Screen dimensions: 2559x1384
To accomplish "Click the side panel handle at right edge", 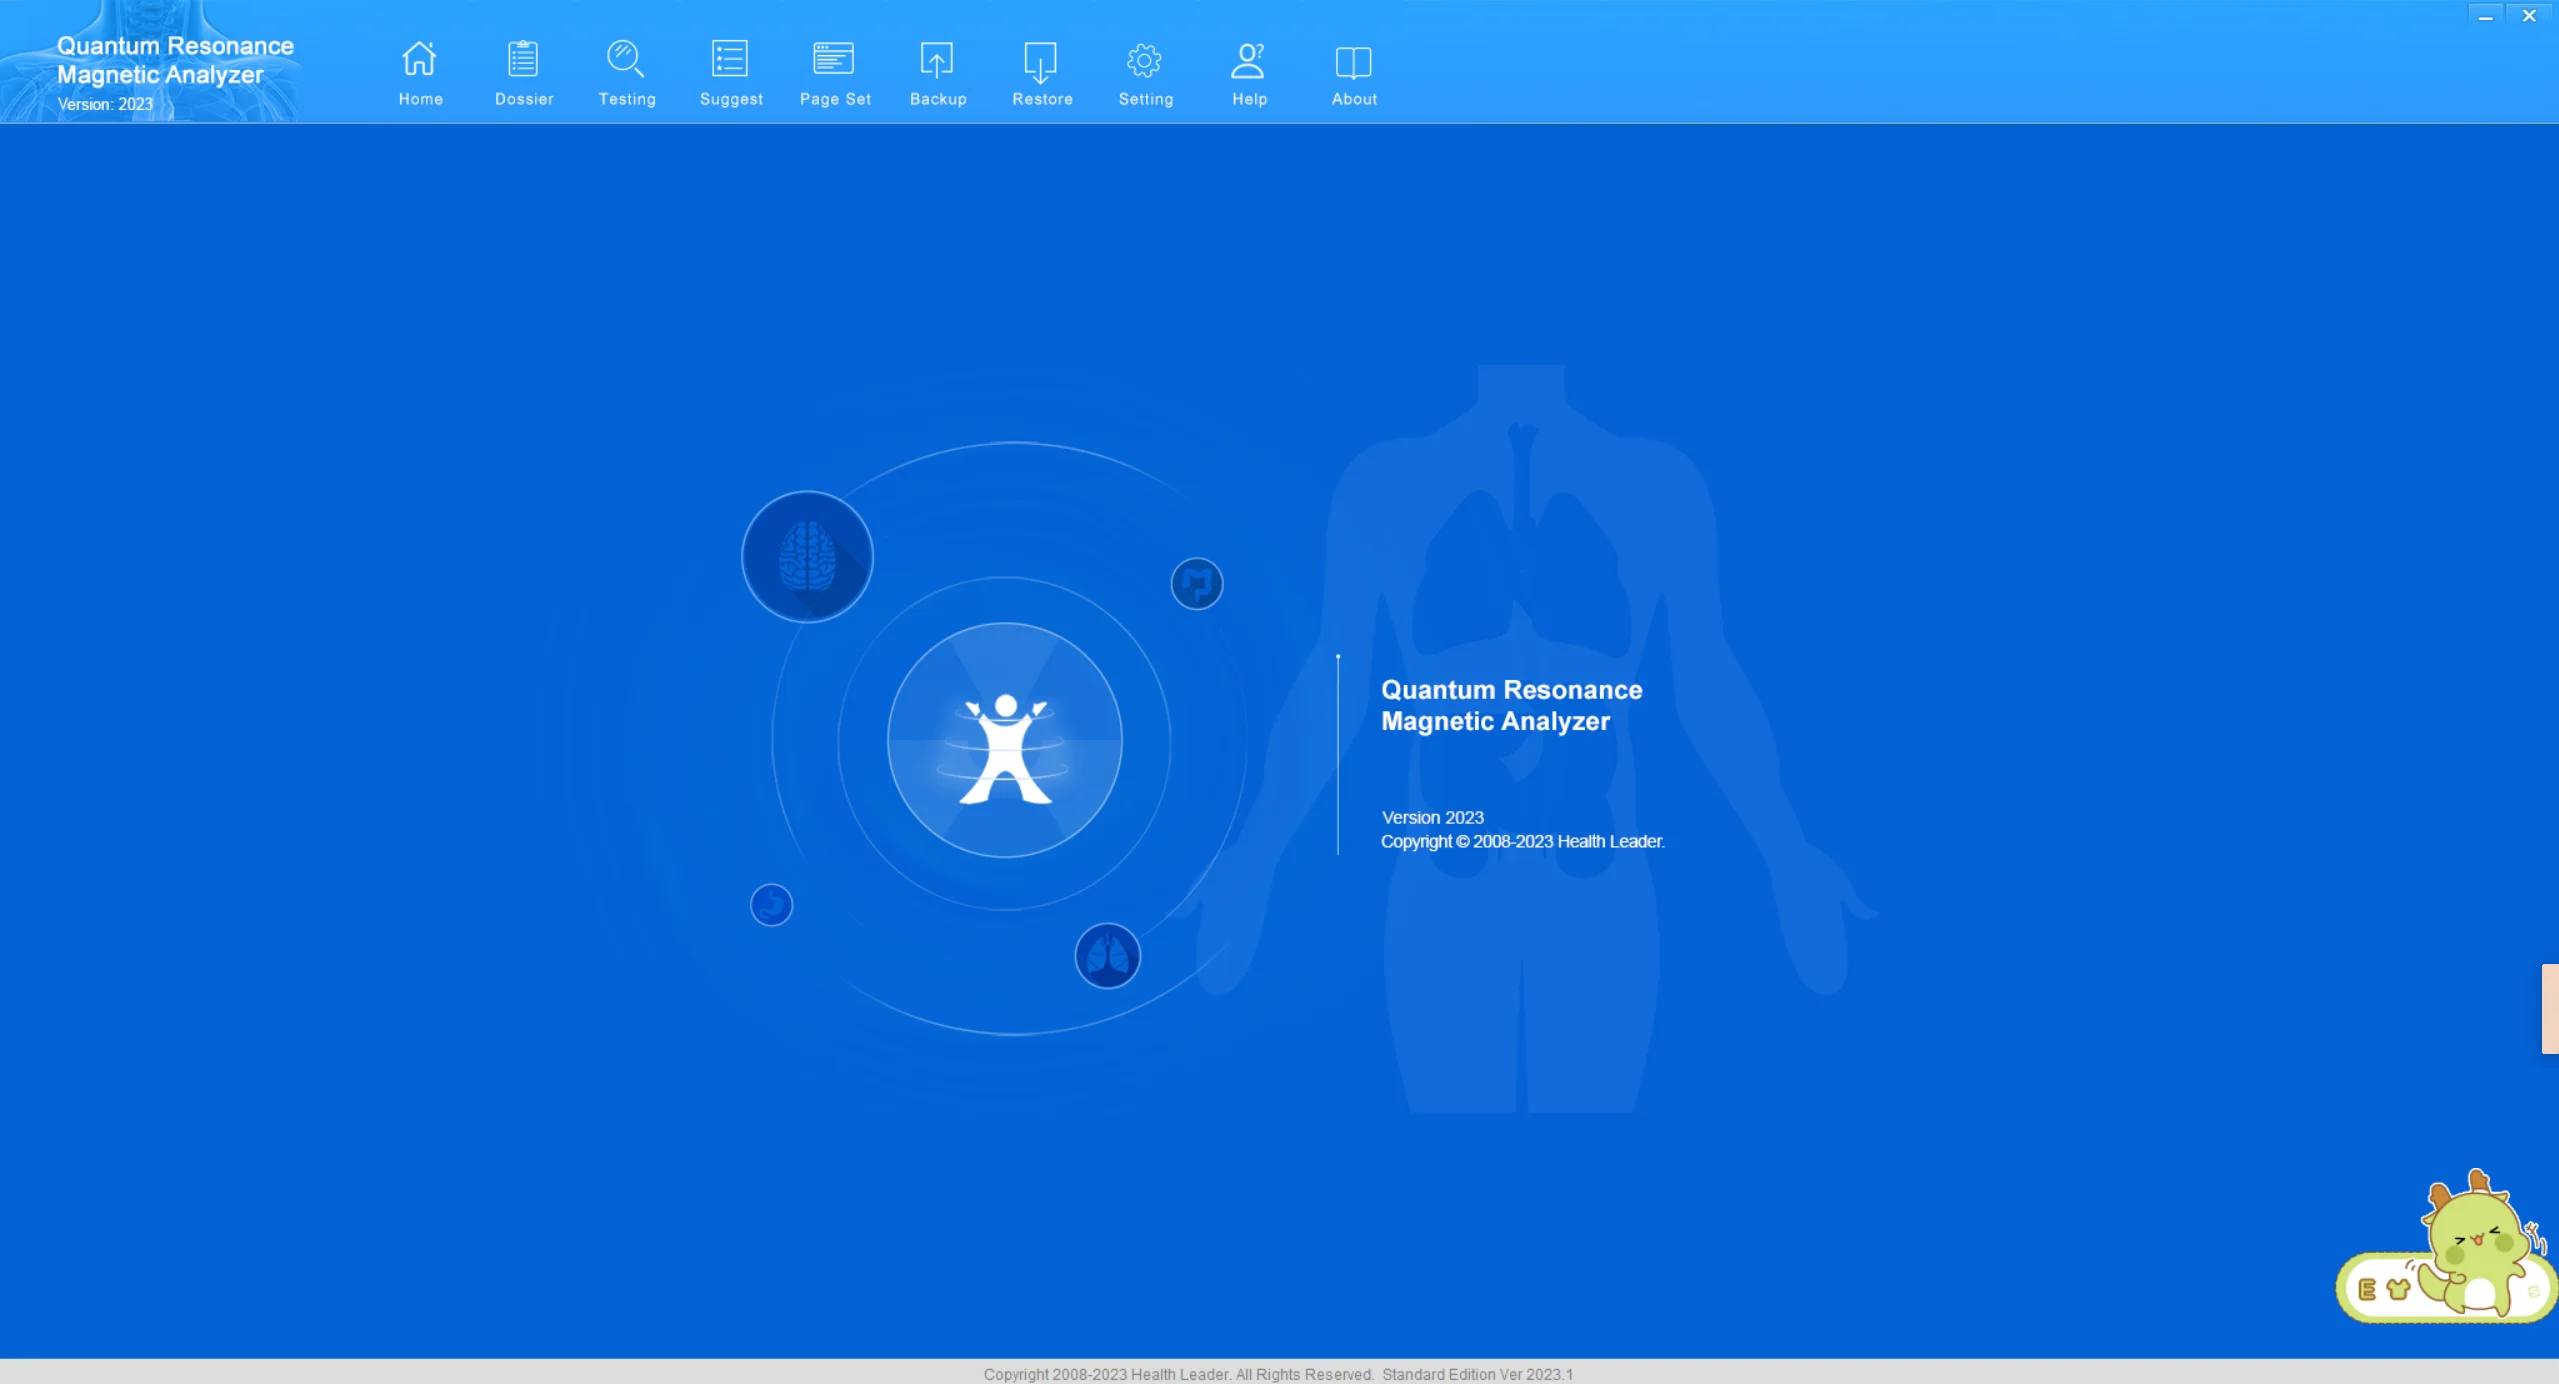I will coord(2550,1008).
